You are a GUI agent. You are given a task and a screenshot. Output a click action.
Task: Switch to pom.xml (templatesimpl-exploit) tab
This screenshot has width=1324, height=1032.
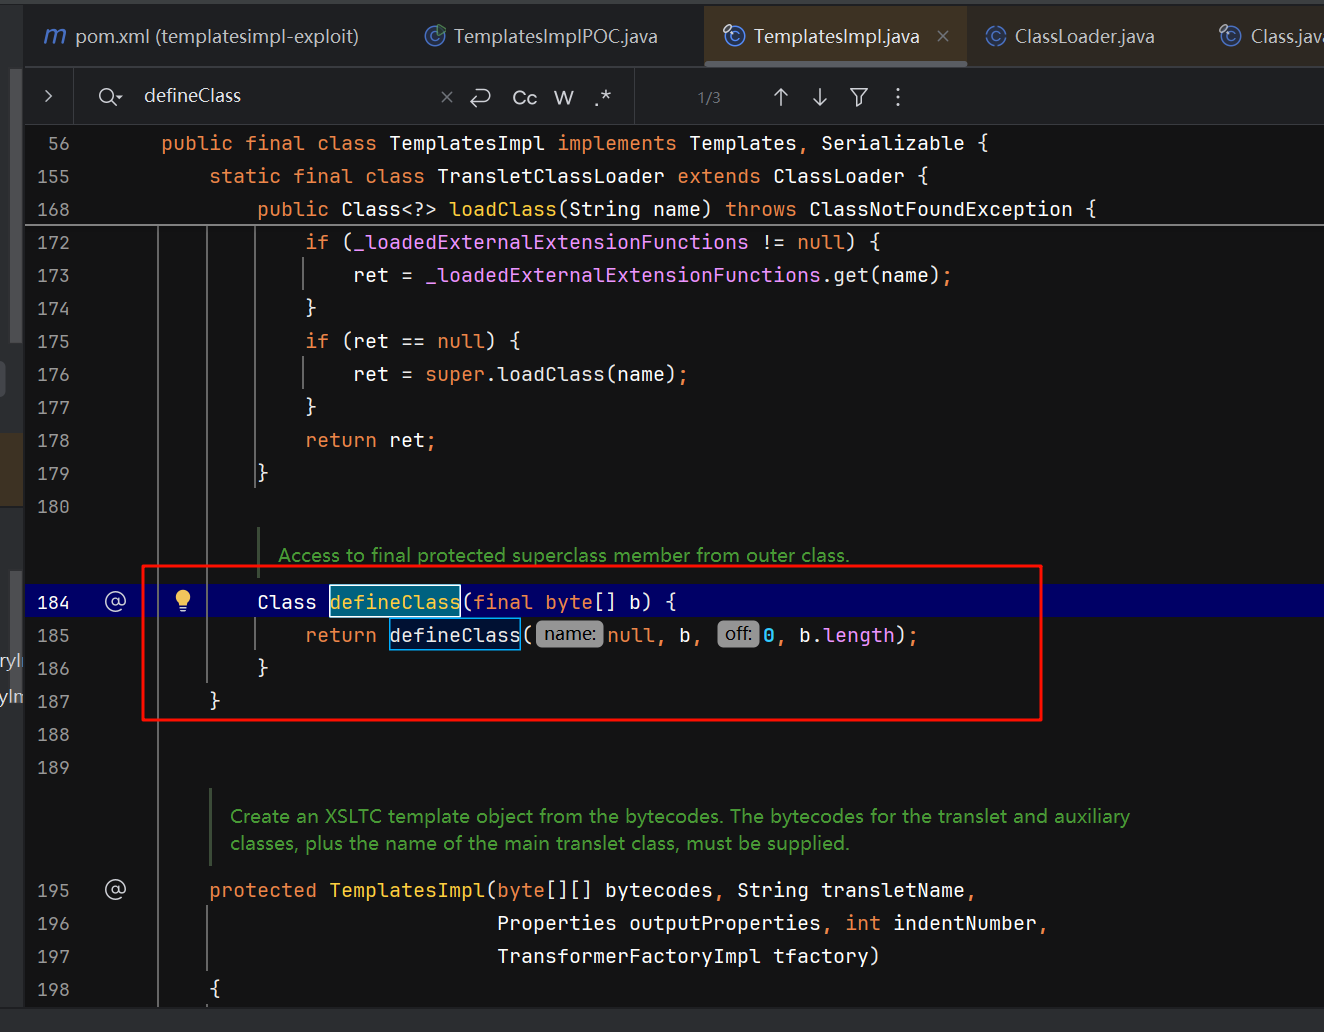201,37
